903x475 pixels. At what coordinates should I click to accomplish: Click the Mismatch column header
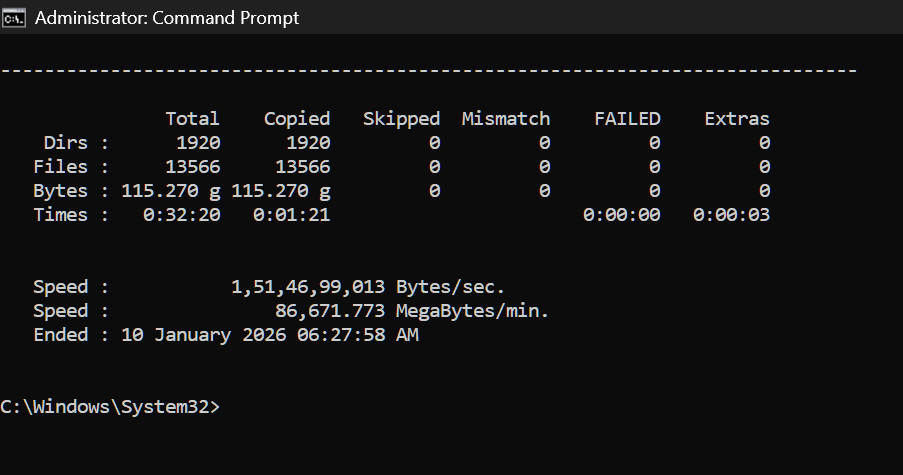[505, 119]
